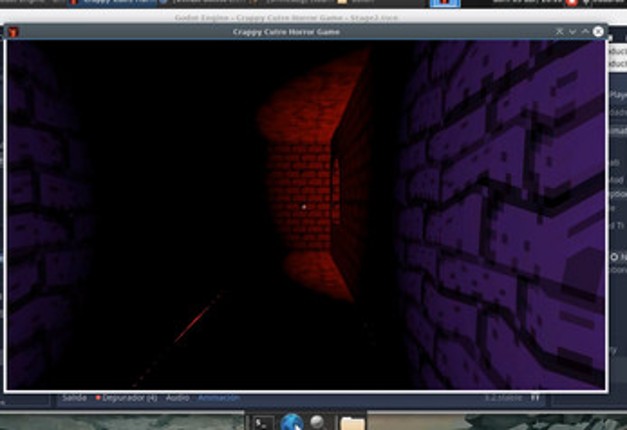Click the red indicator icon in the top panel
The image size is (627, 430).
click(572, 2)
